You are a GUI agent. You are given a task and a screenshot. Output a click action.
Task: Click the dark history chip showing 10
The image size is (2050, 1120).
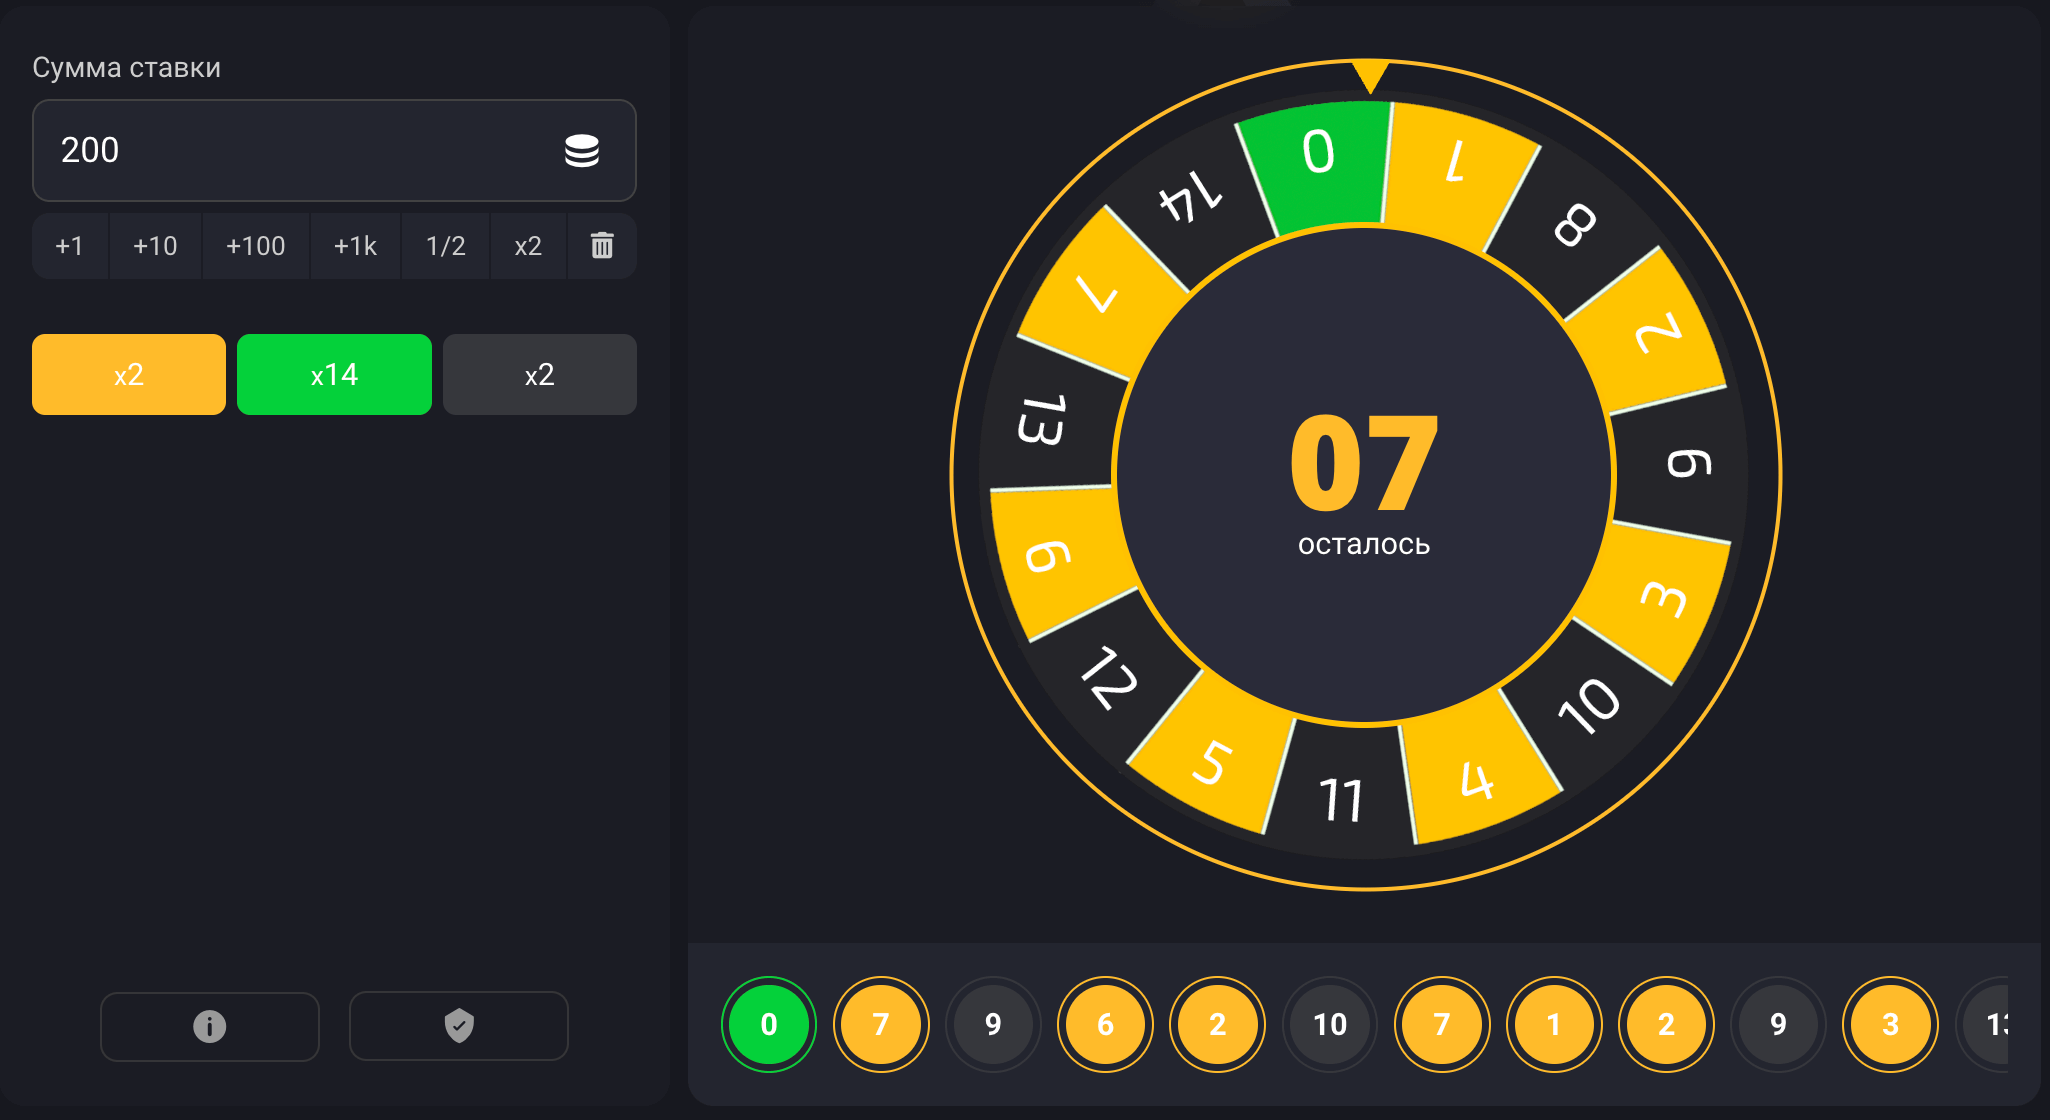[1329, 1024]
